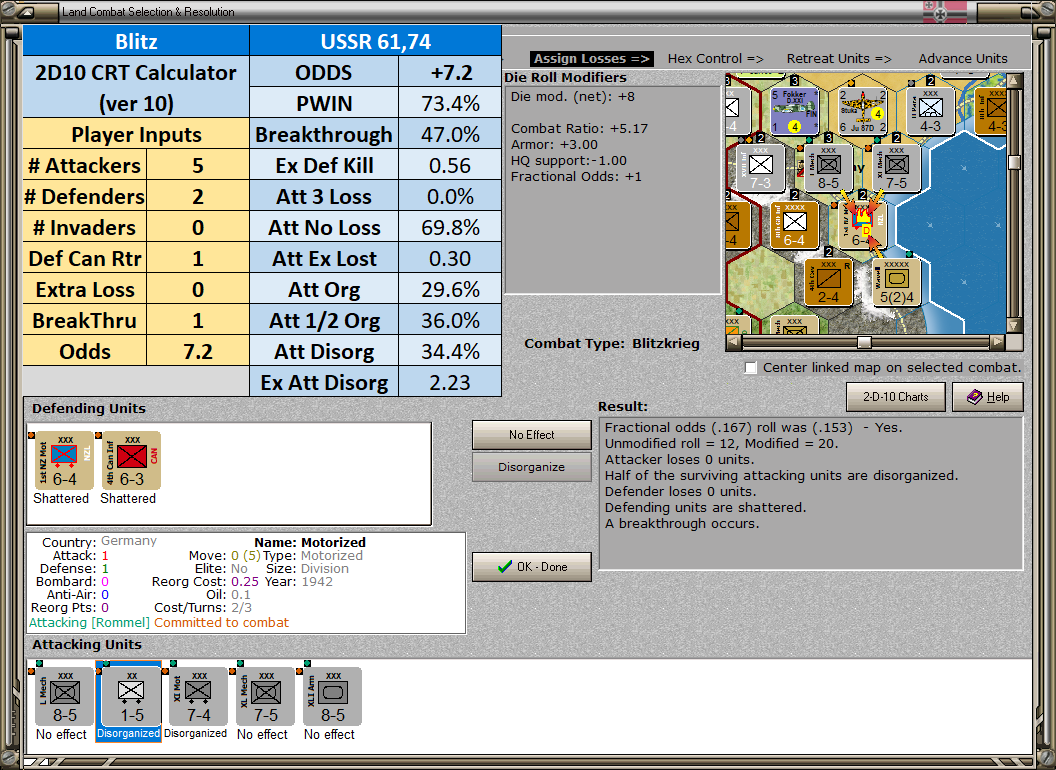
Task: Go to the Hex Control step
Action: [715, 59]
